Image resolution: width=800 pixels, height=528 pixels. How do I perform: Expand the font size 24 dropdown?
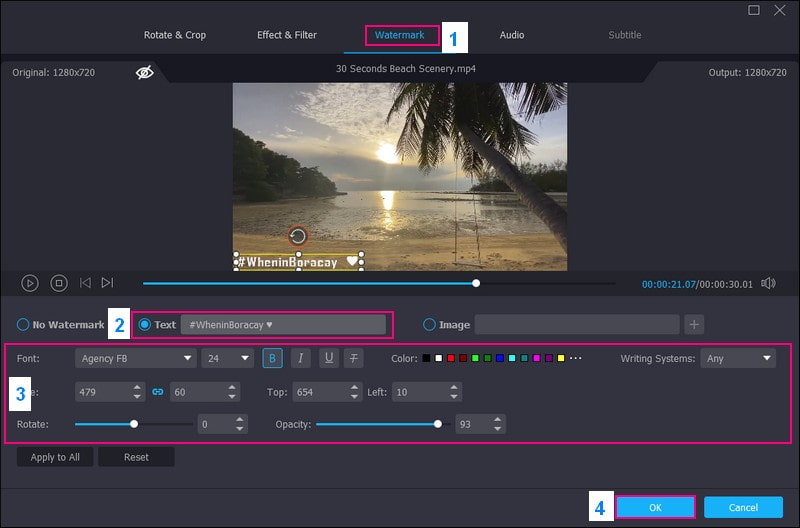tap(228, 358)
